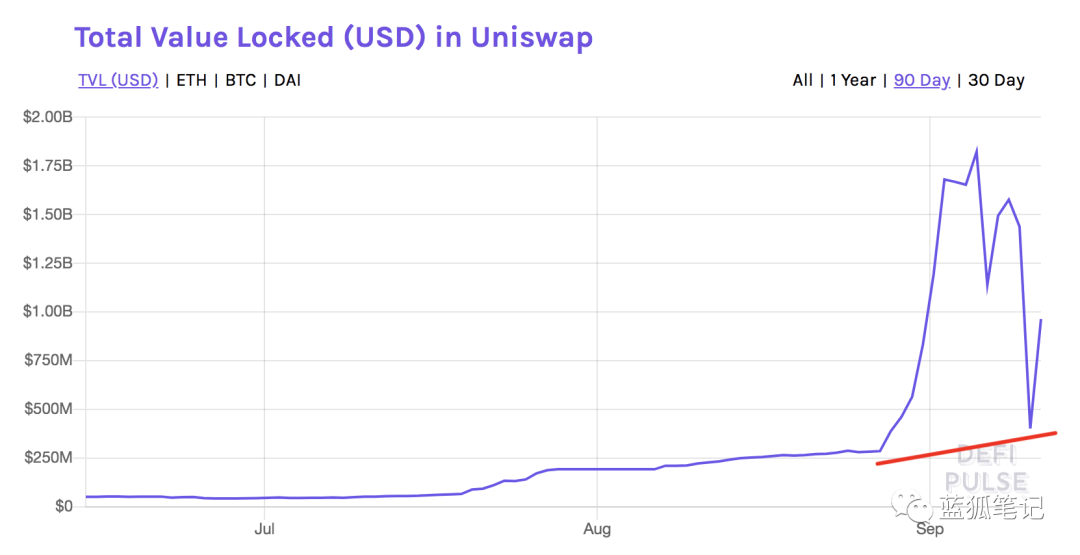Pick the 30 Day time range
Image resolution: width=1080 pixels, height=555 pixels.
(x=996, y=80)
